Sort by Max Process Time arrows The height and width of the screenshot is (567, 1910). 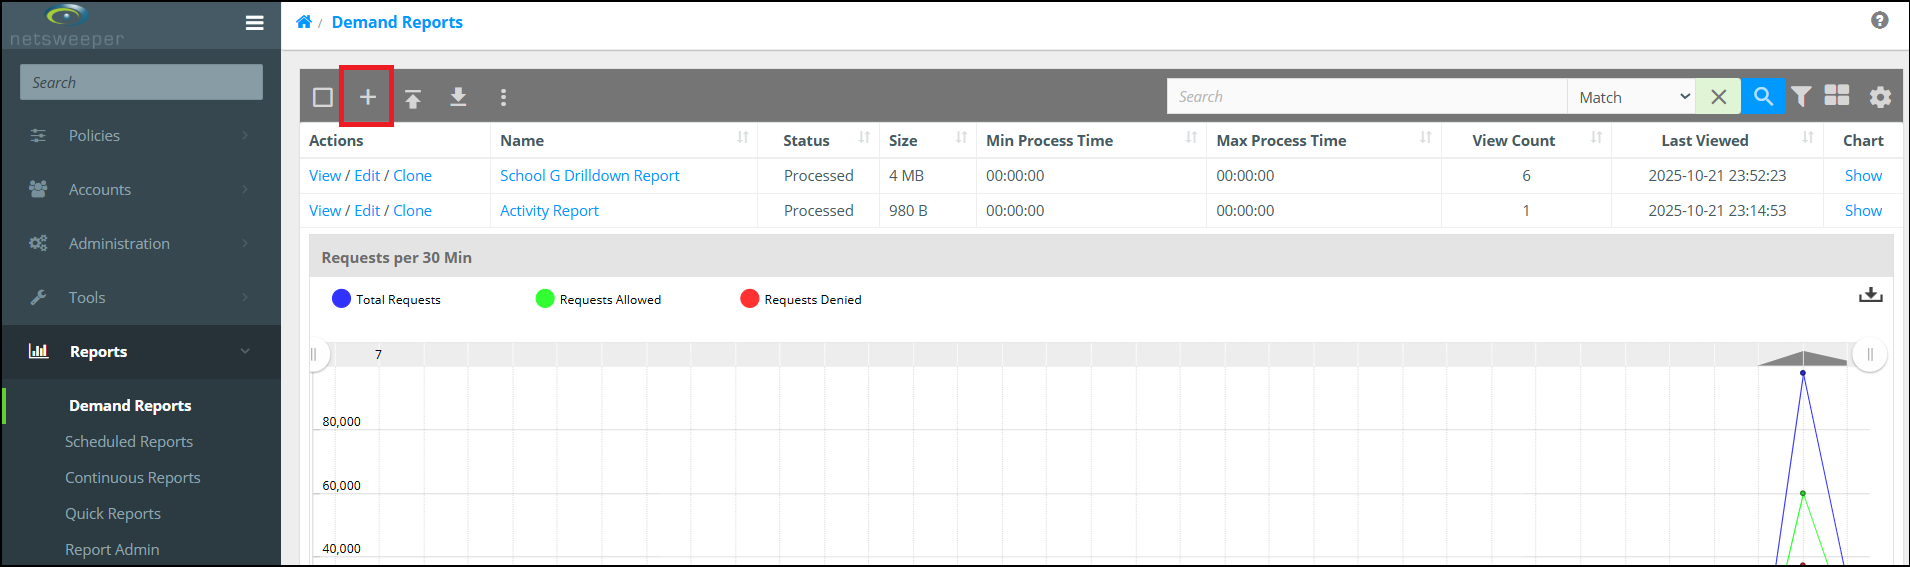[x=1425, y=138]
